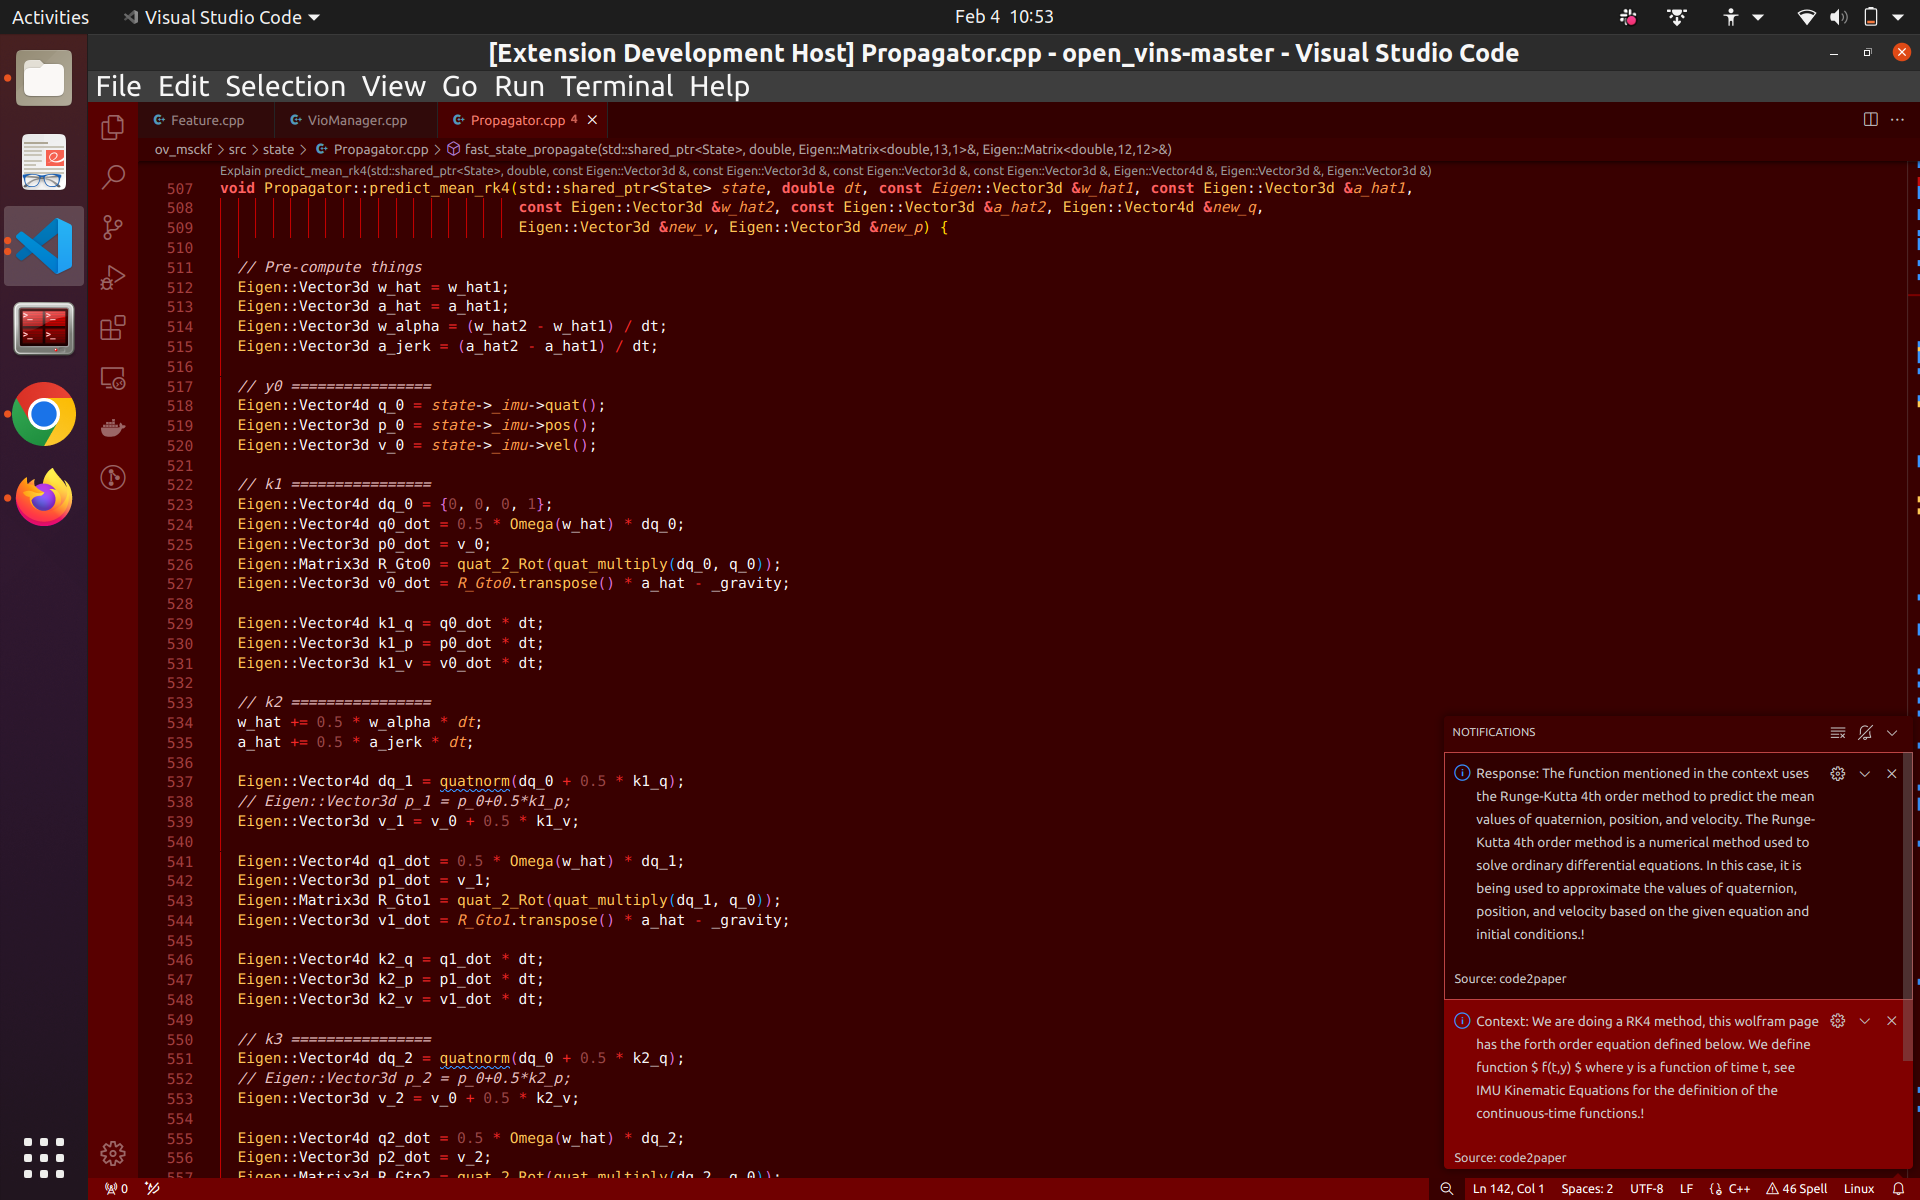Viewport: 1920px width, 1200px height.
Task: Open Remote Explorer view
Action: tap(113, 378)
